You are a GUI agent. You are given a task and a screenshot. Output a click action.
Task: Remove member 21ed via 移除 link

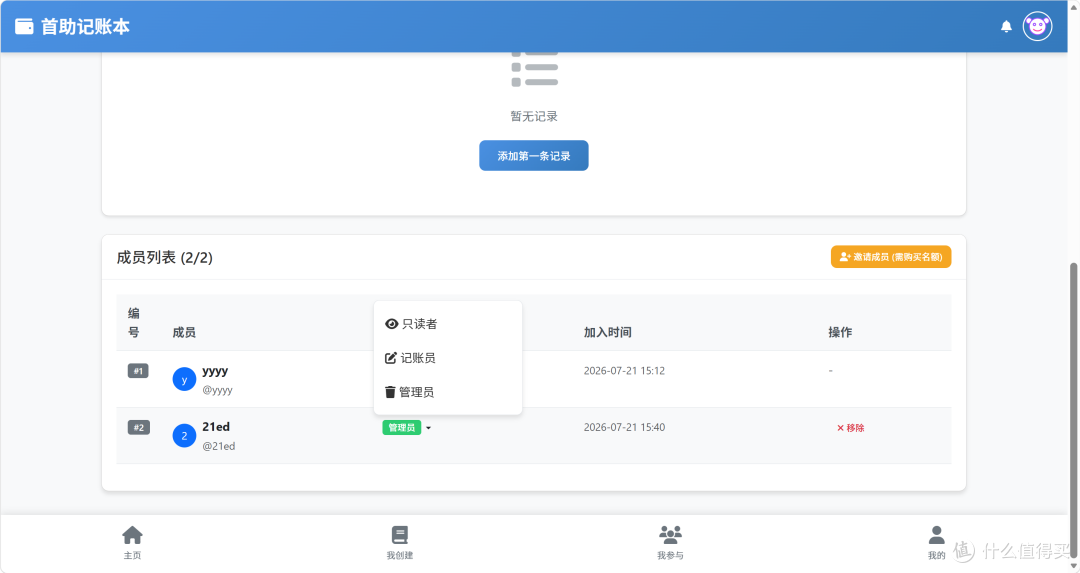(x=850, y=428)
